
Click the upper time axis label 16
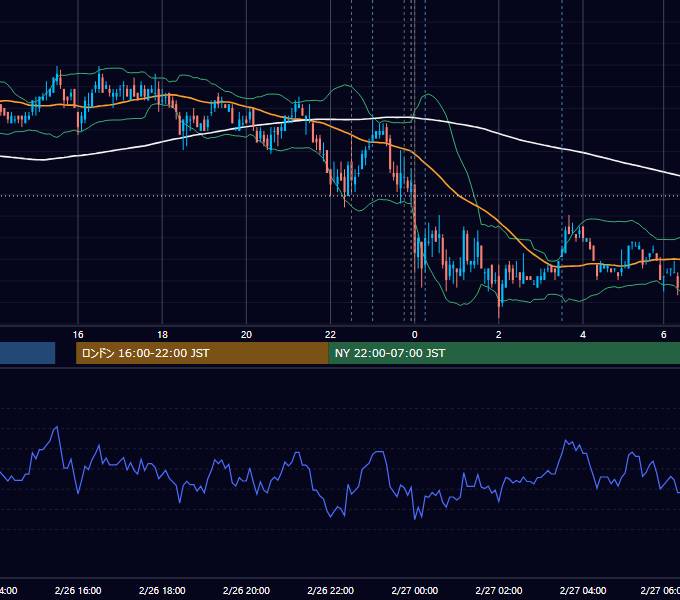[78, 335]
